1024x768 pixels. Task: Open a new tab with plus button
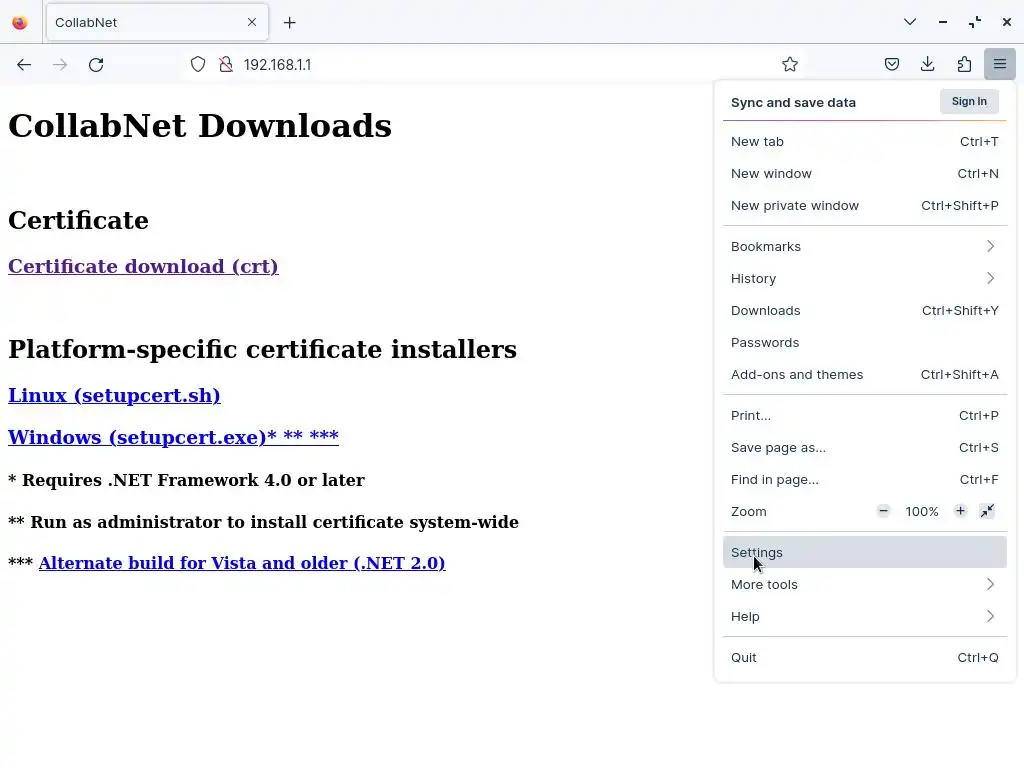(x=290, y=23)
